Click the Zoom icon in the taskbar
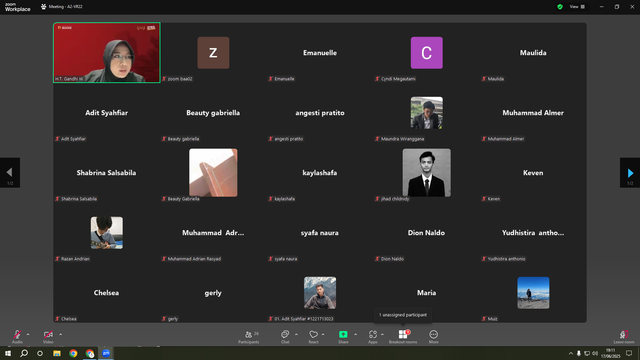 click(106, 353)
